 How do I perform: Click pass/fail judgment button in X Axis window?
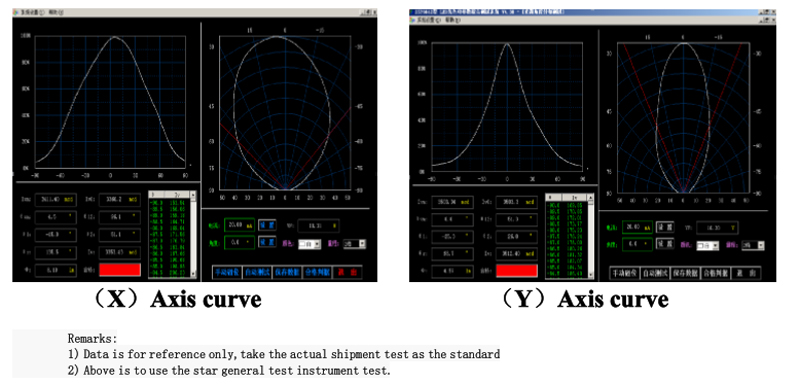[317, 272]
